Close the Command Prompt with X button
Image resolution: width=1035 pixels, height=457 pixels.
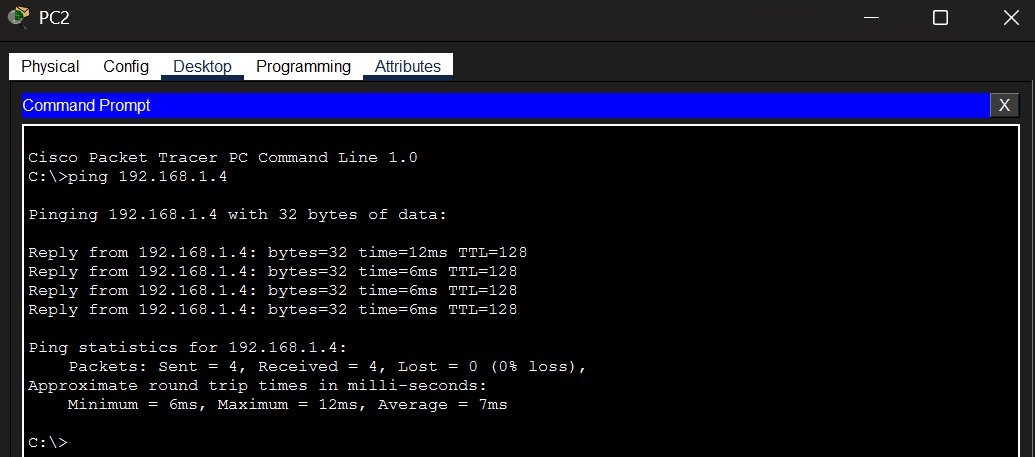coord(1004,106)
